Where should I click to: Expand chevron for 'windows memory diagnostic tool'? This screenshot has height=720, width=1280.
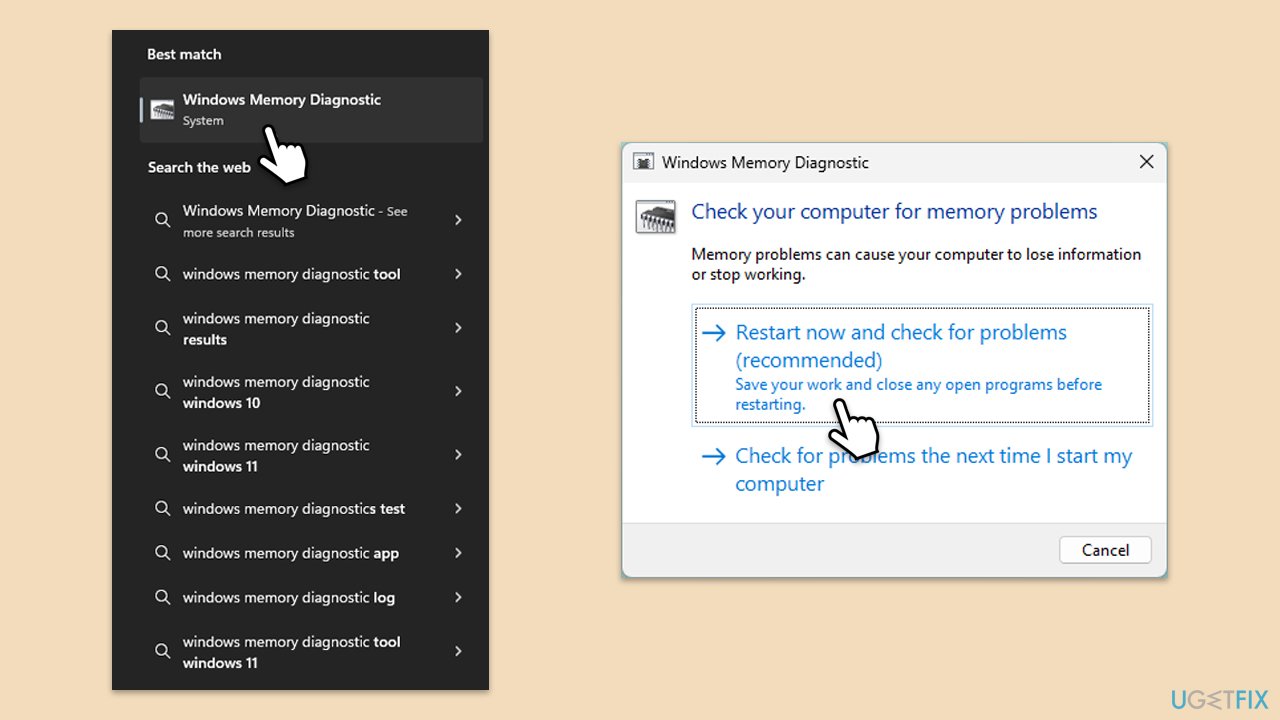[x=458, y=274]
